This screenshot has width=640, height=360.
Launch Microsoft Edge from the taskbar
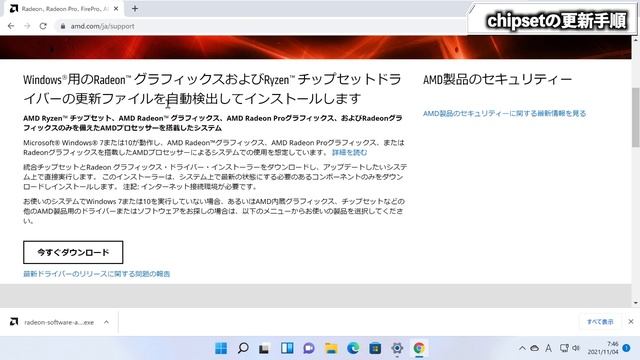[353, 348]
